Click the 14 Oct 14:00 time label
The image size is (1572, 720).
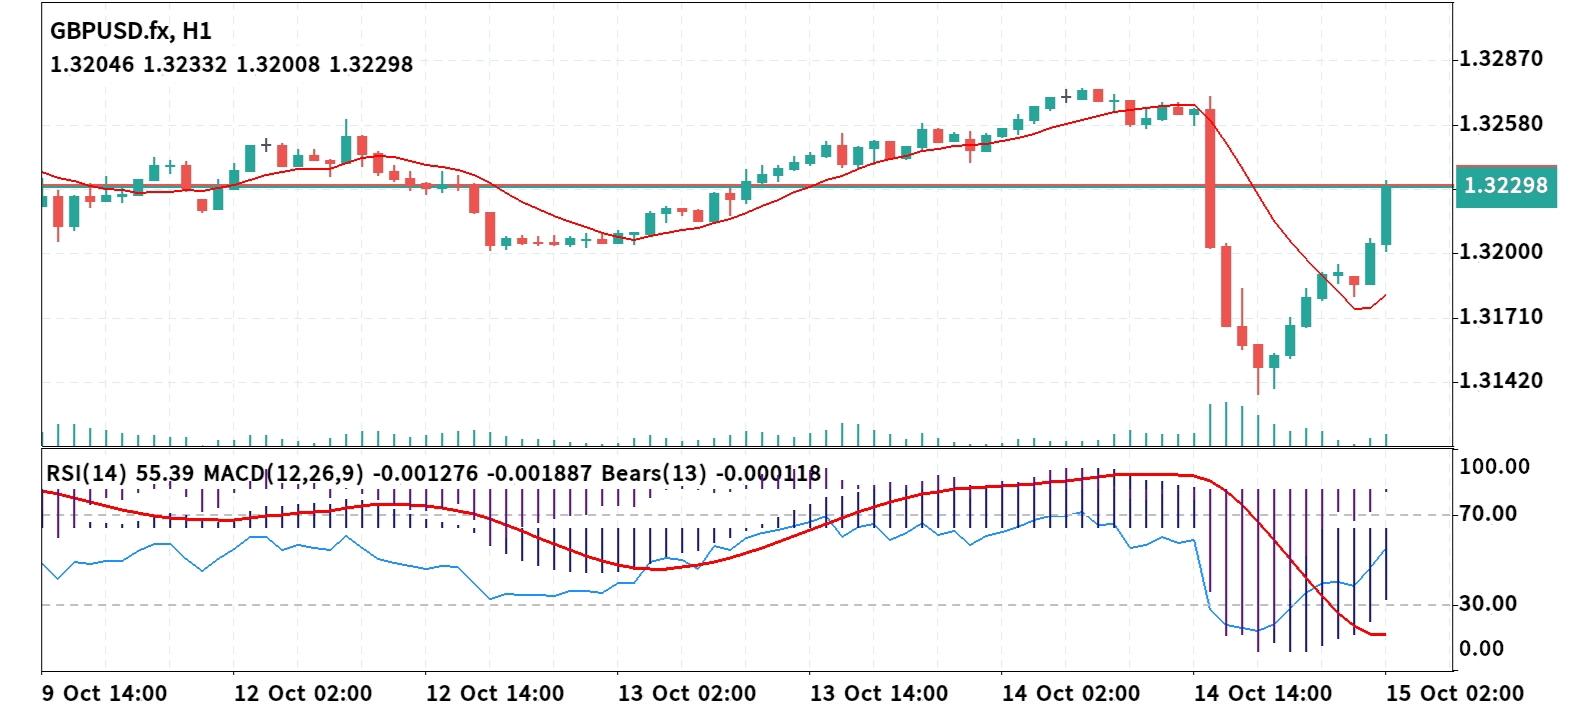click(x=1262, y=694)
